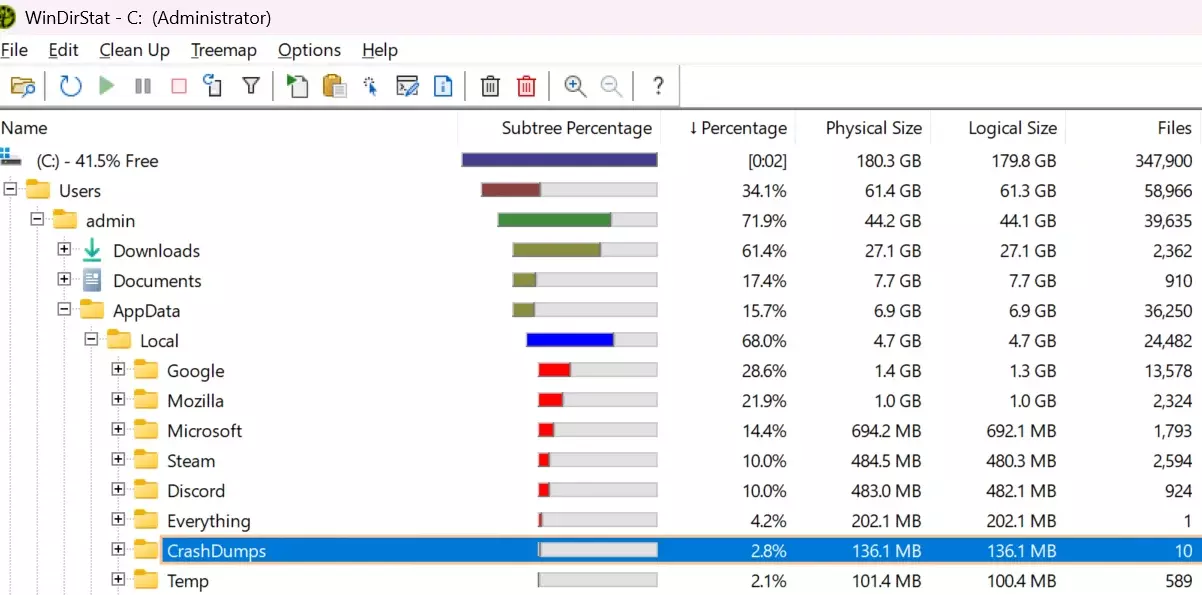Select the Discord folder row
Screen dimensions: 1202x595
point(601,490)
